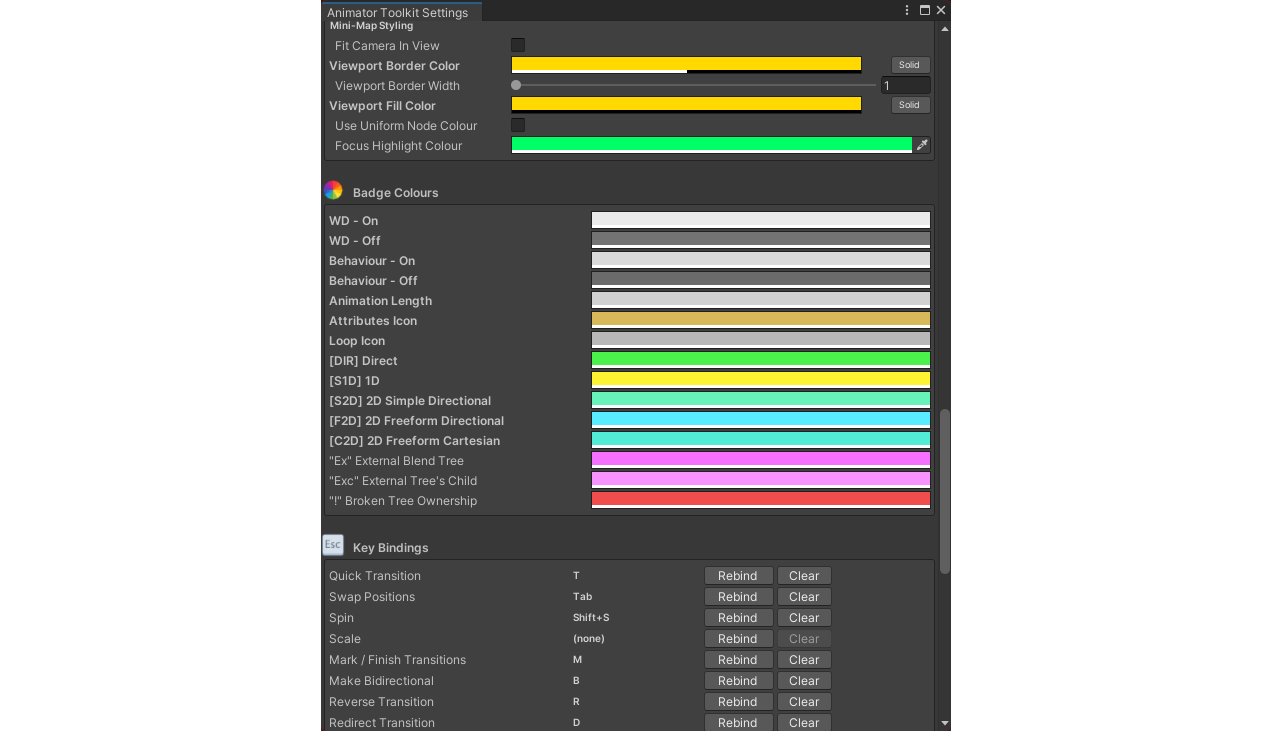Maximize the Animator Toolkit Settings window
The height and width of the screenshot is (731, 1272).
coord(925,10)
